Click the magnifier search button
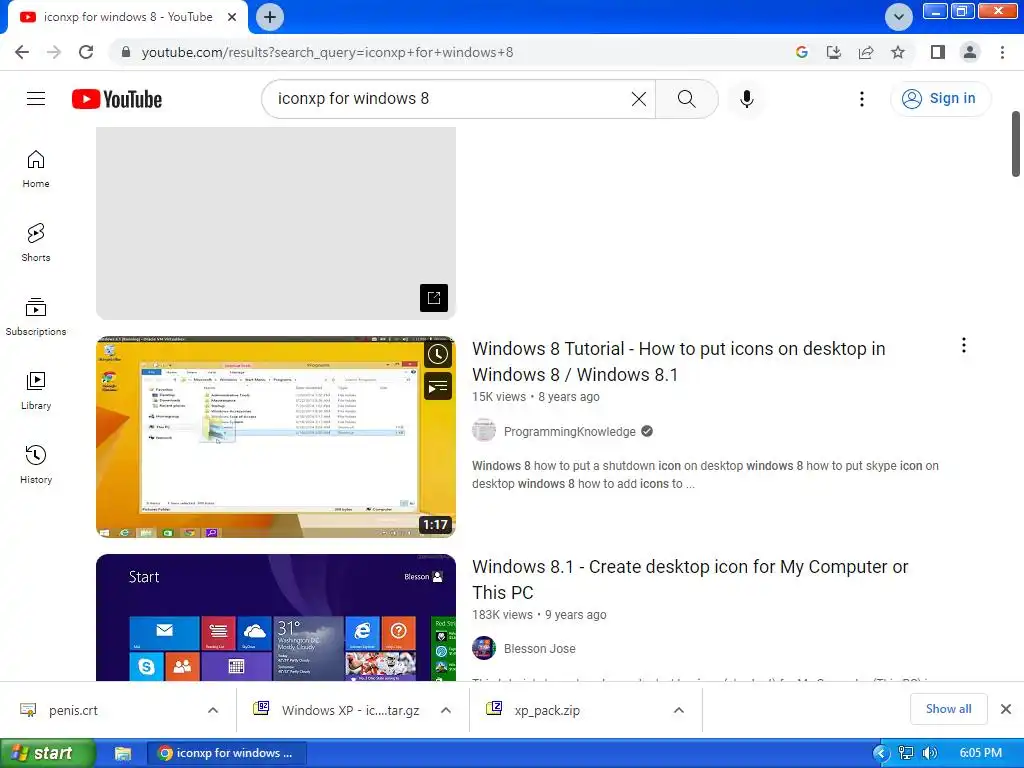 686,99
